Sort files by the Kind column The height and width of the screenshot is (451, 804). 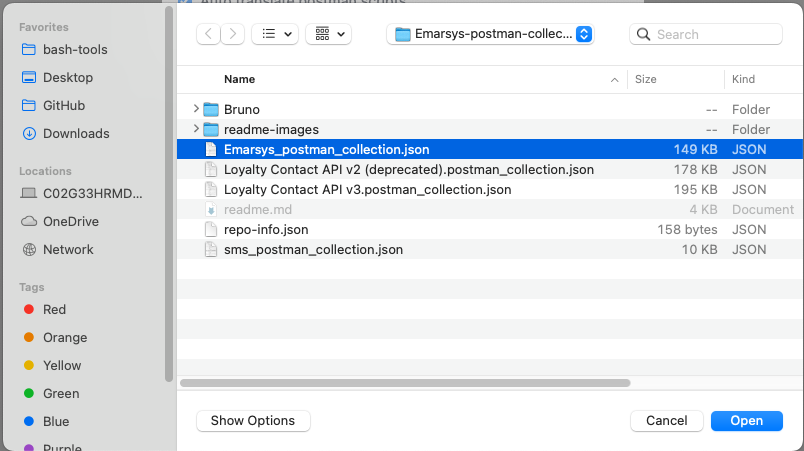743,79
